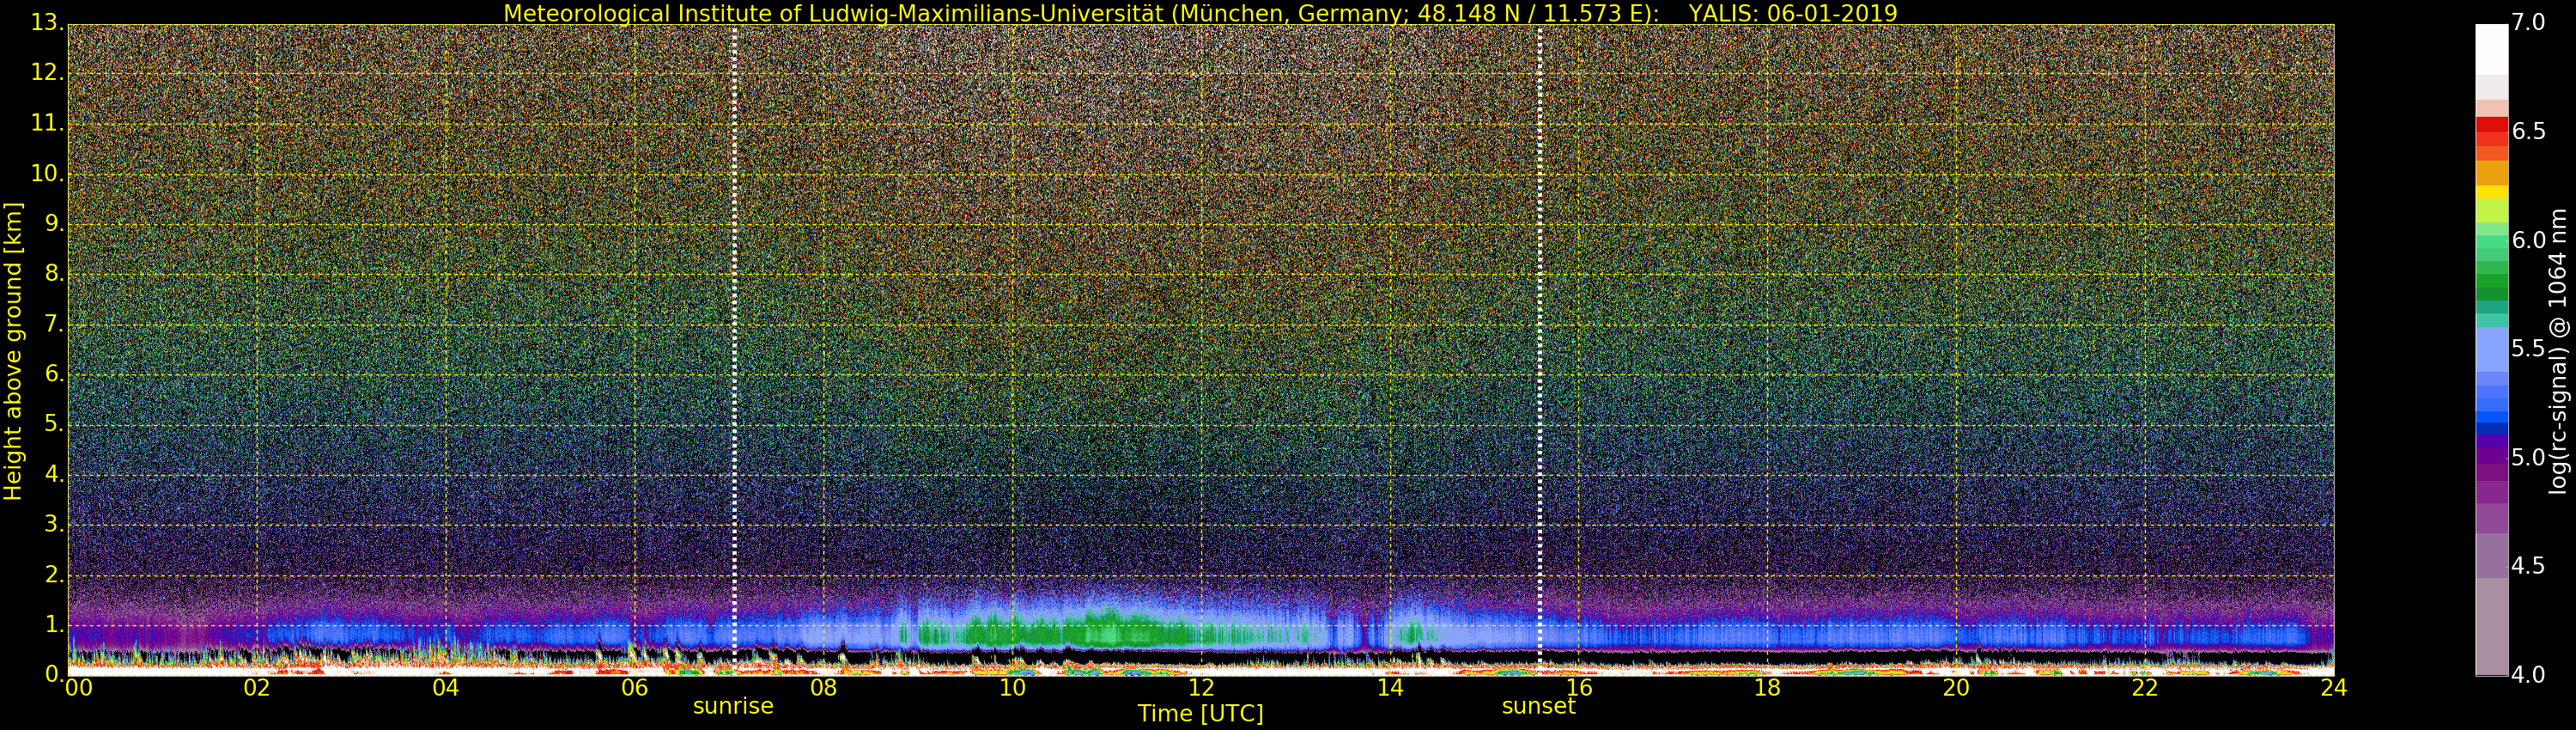The width and height of the screenshot is (2576, 730).
Task: Click the "5." tick on the height axis
Action: click(x=53, y=424)
